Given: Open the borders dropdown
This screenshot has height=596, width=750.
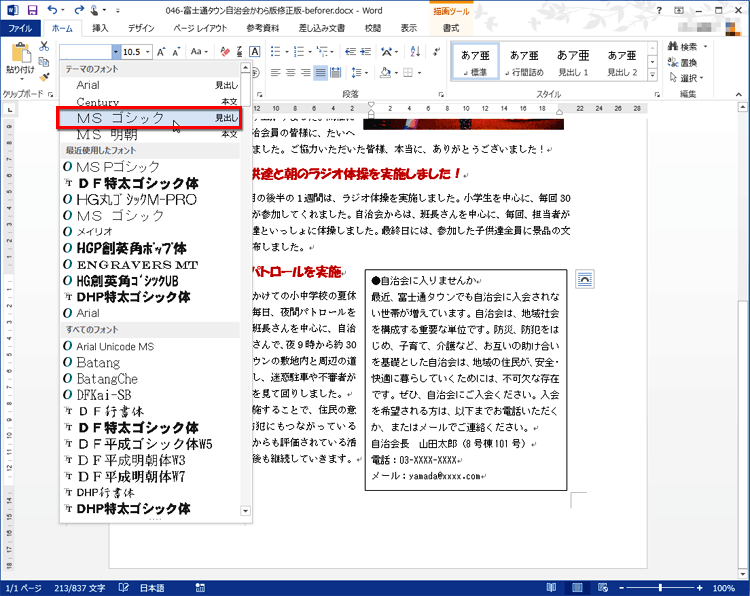Looking at the screenshot, I should pyautogui.click(x=419, y=73).
